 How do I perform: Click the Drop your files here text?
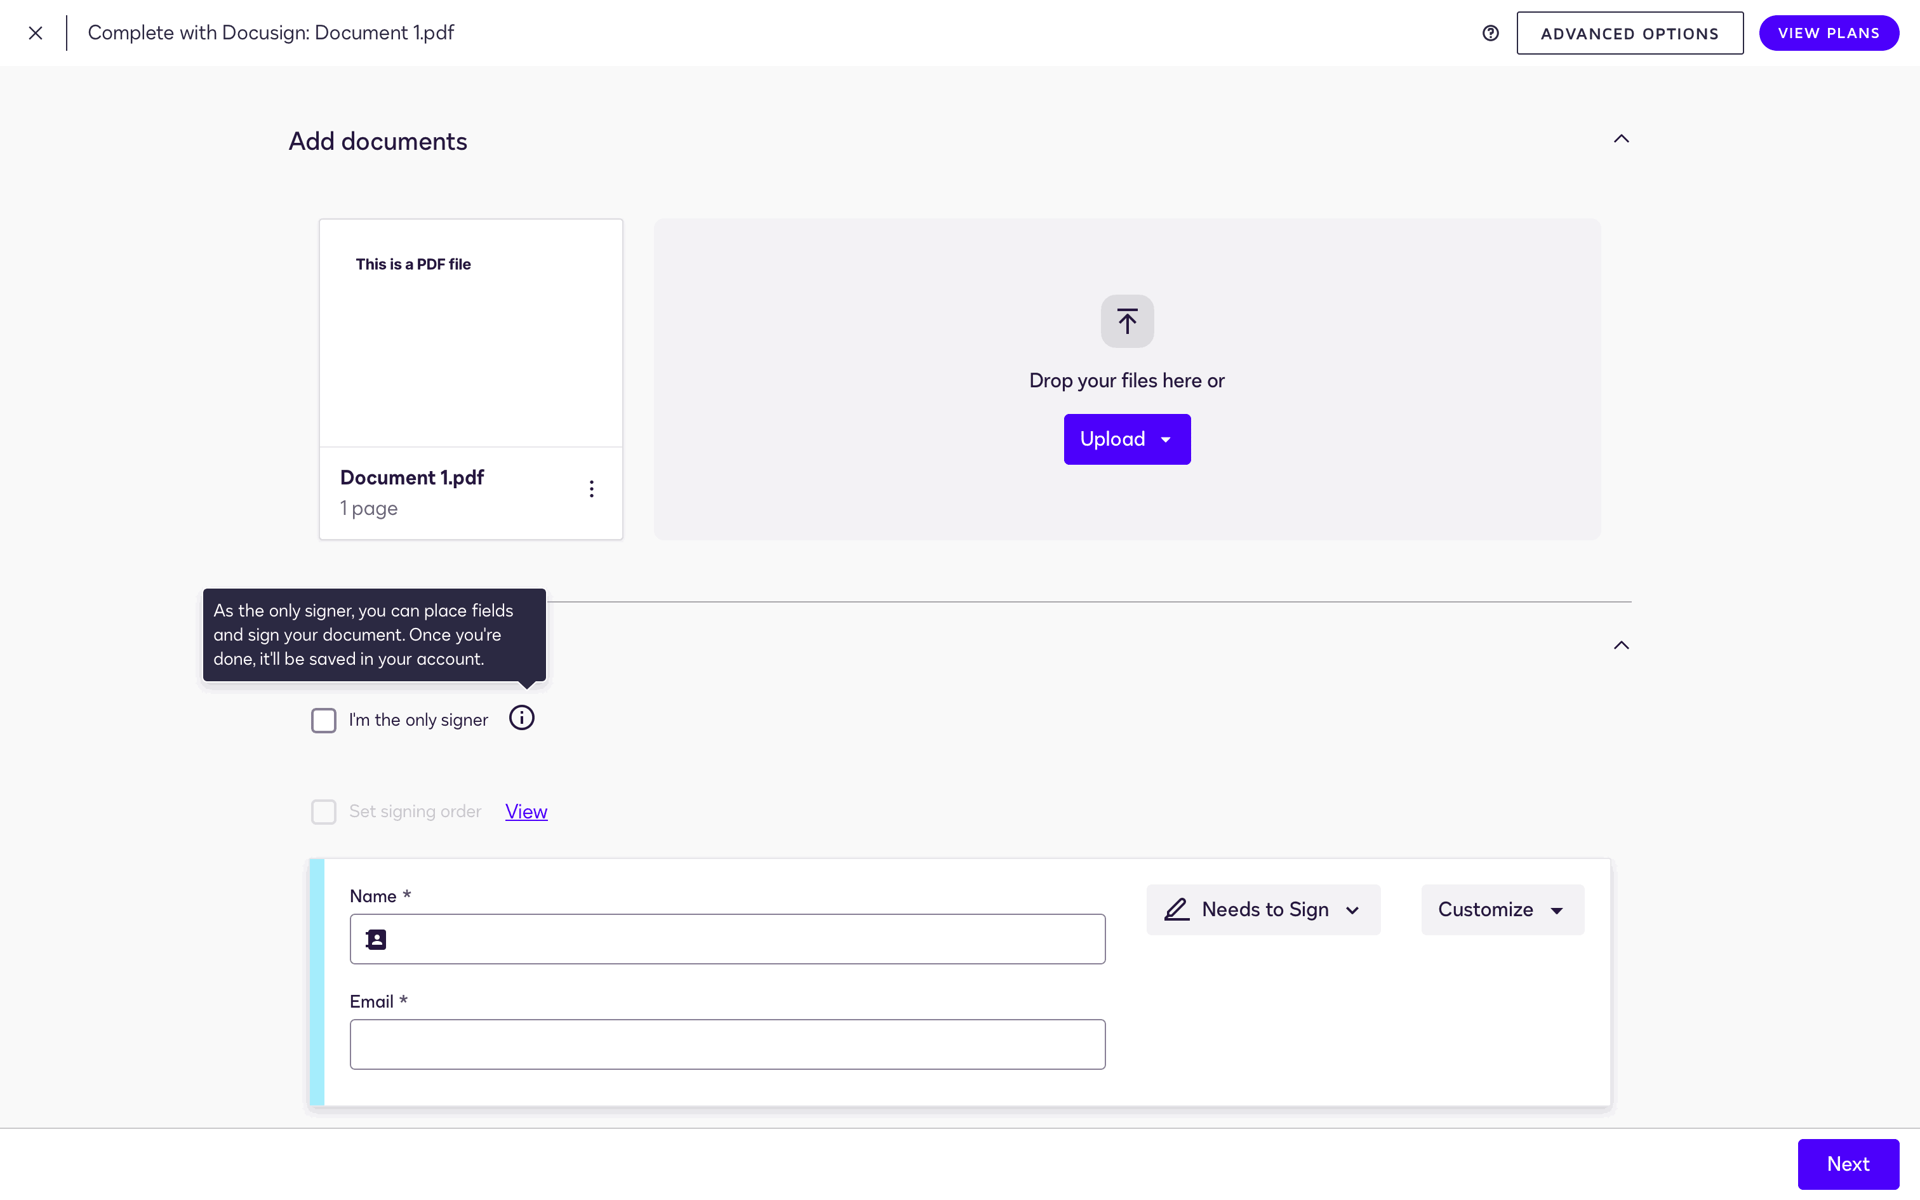tap(1127, 381)
